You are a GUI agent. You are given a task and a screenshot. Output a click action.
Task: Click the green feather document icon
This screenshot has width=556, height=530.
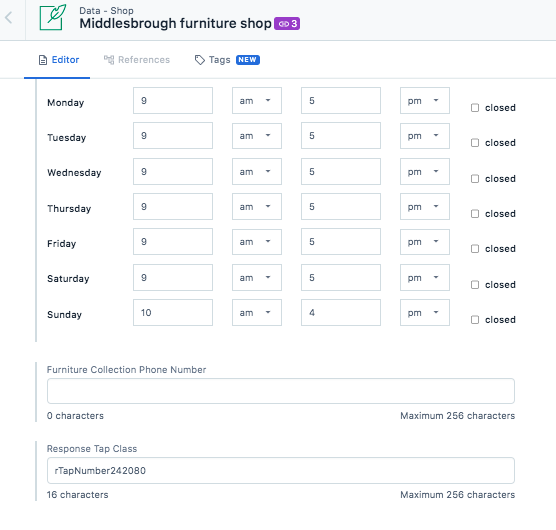(52, 17)
